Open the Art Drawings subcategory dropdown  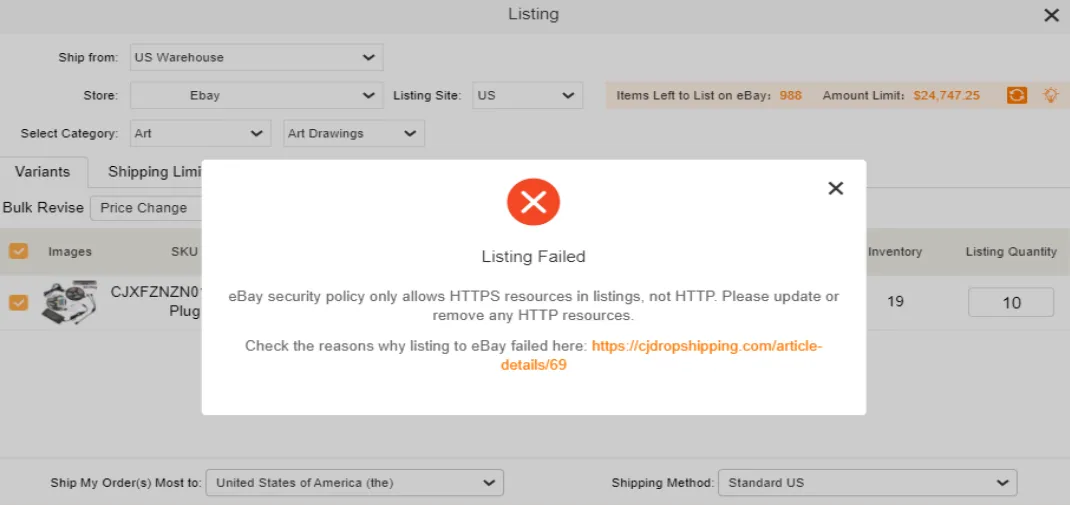pos(353,133)
